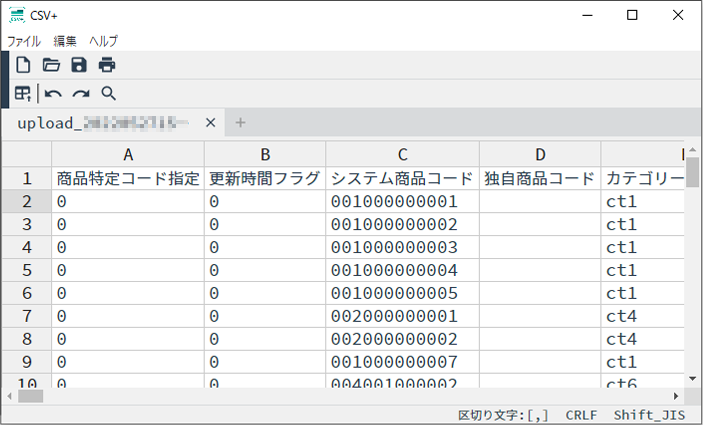Select row 2 header

point(26,201)
